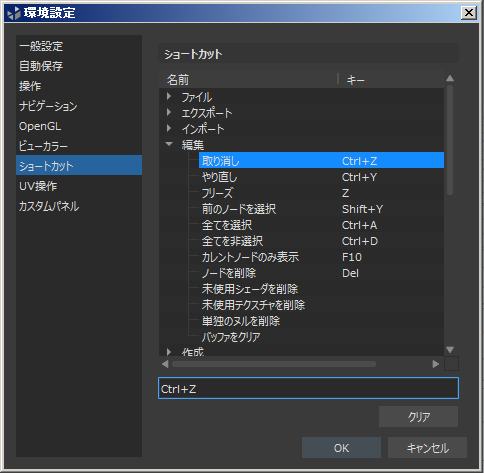
Task: Select the ノードを削除 shortcut row
Action: [321, 273]
